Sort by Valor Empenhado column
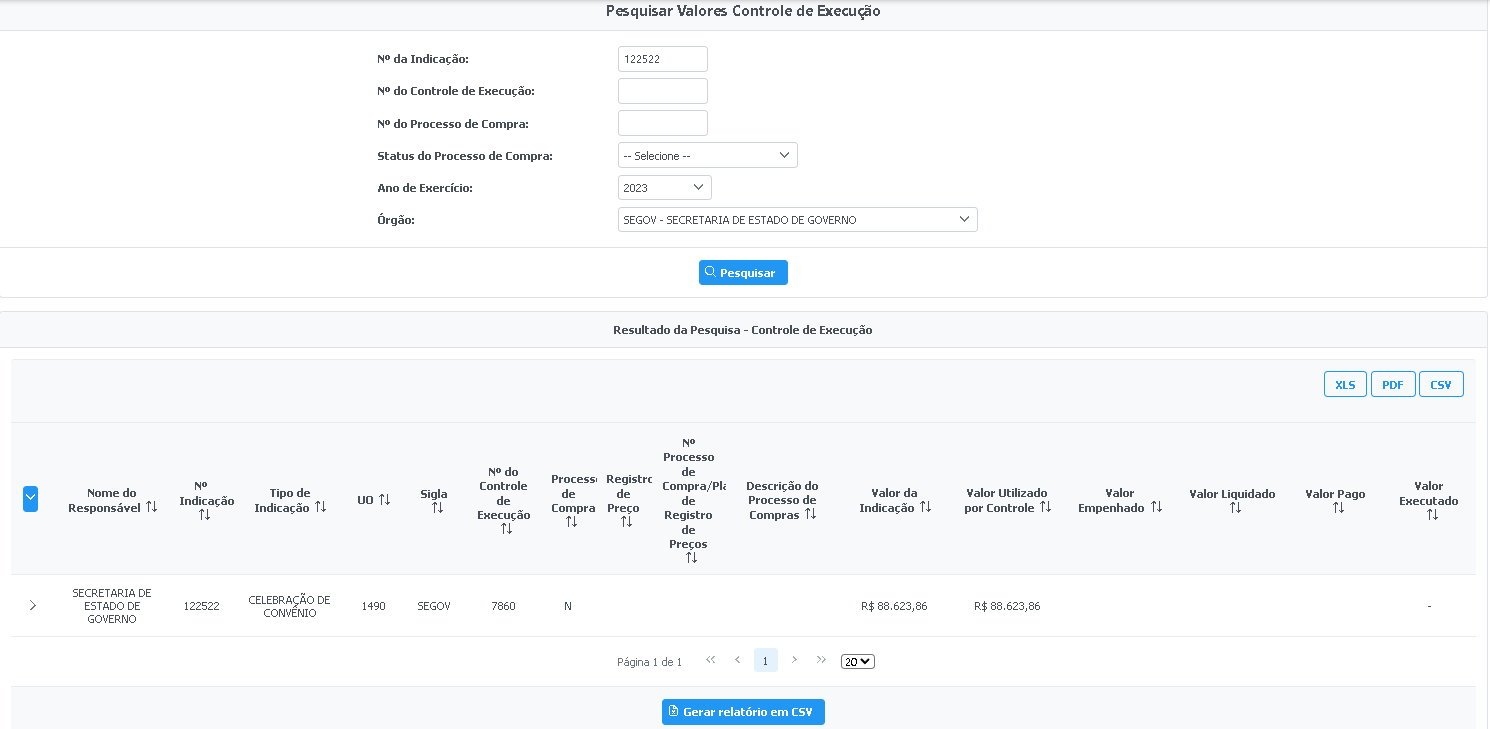Screen dimensions: 1490x729 point(1156,507)
